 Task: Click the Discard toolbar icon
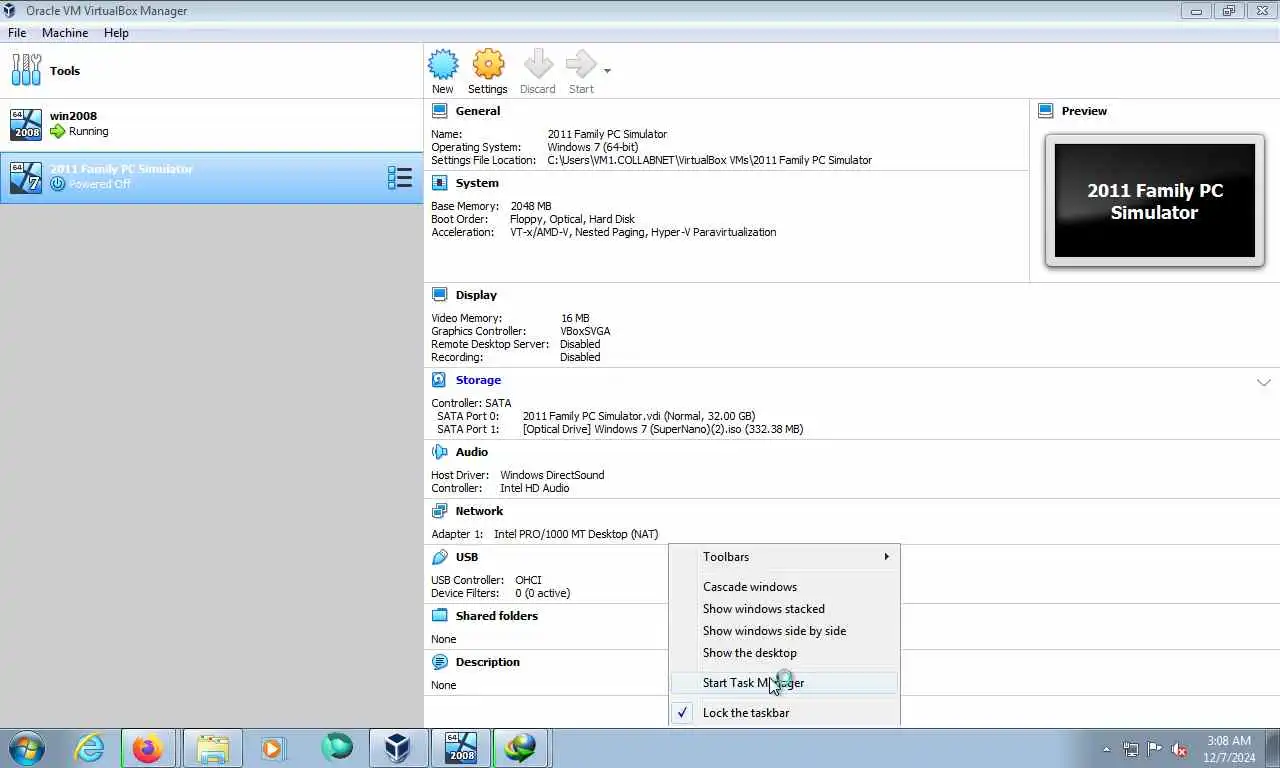click(538, 65)
